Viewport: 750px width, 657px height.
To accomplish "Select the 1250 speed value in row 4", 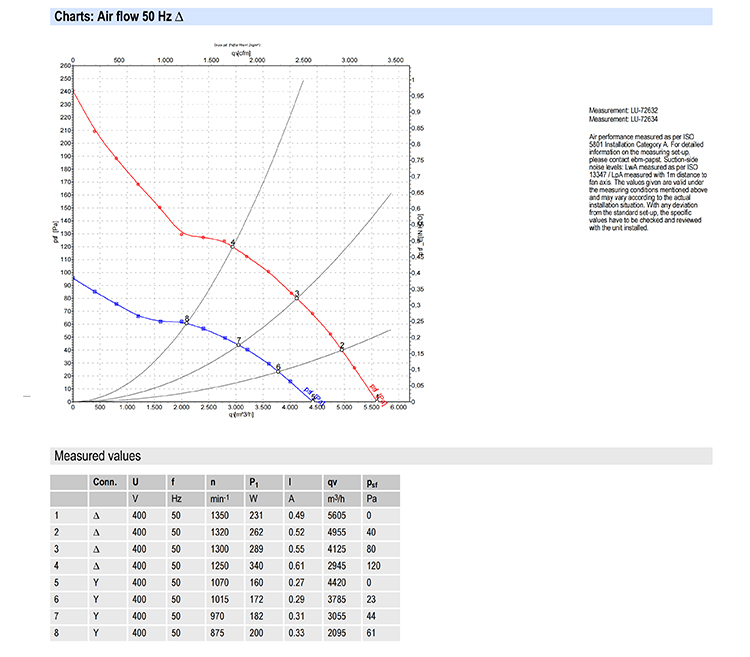I will [x=220, y=566].
